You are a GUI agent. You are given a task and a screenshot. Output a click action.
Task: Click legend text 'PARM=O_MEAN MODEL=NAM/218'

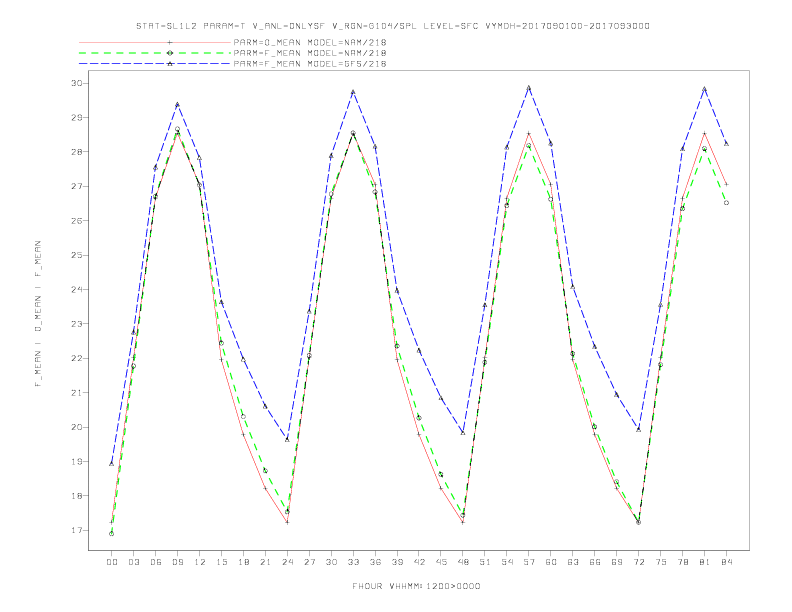310,42
